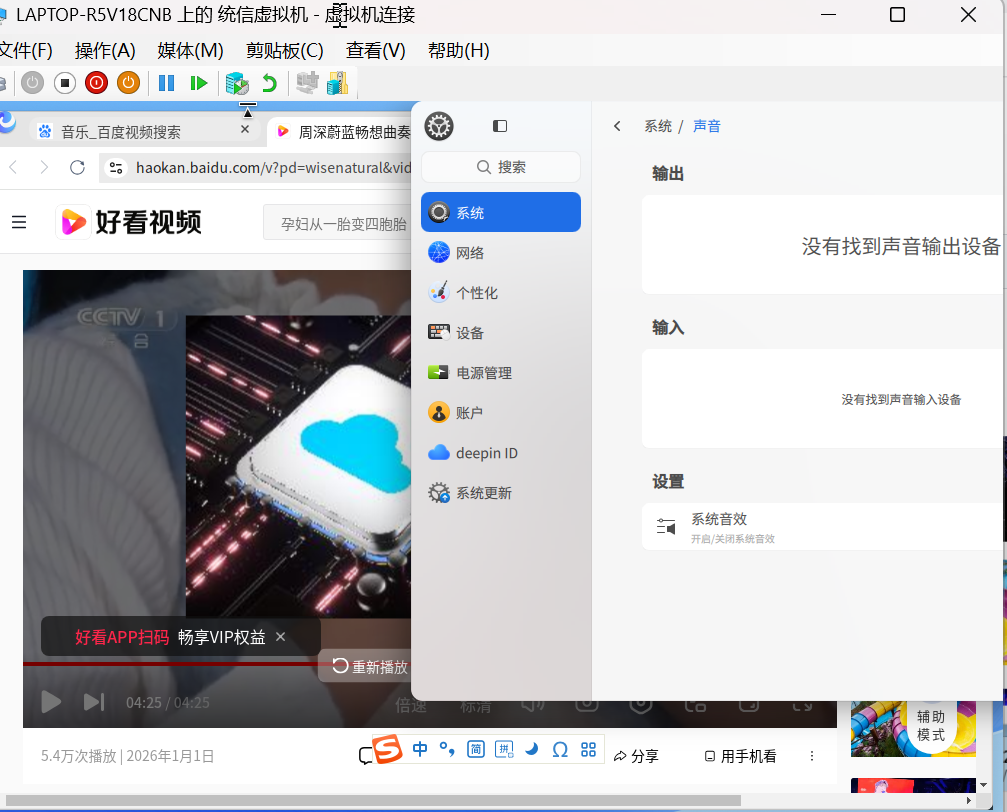1007x812 pixels.
Task: Open the 系统音效 setting row
Action: 822,527
